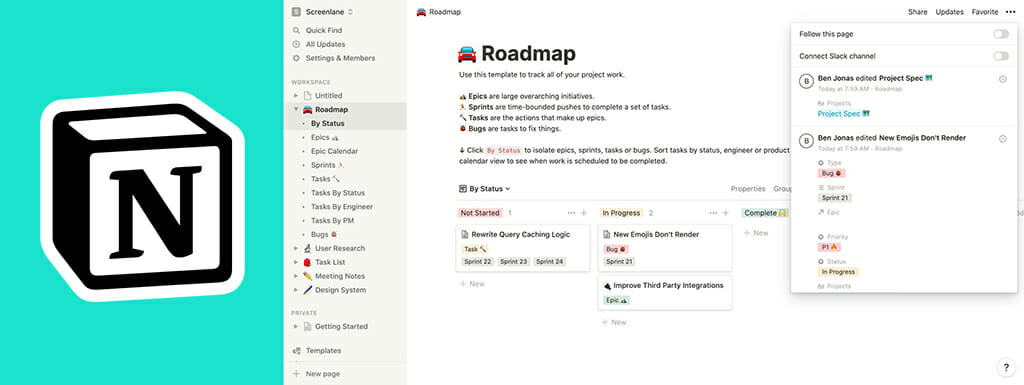Click the B avatar on Project Spec update

point(807,81)
